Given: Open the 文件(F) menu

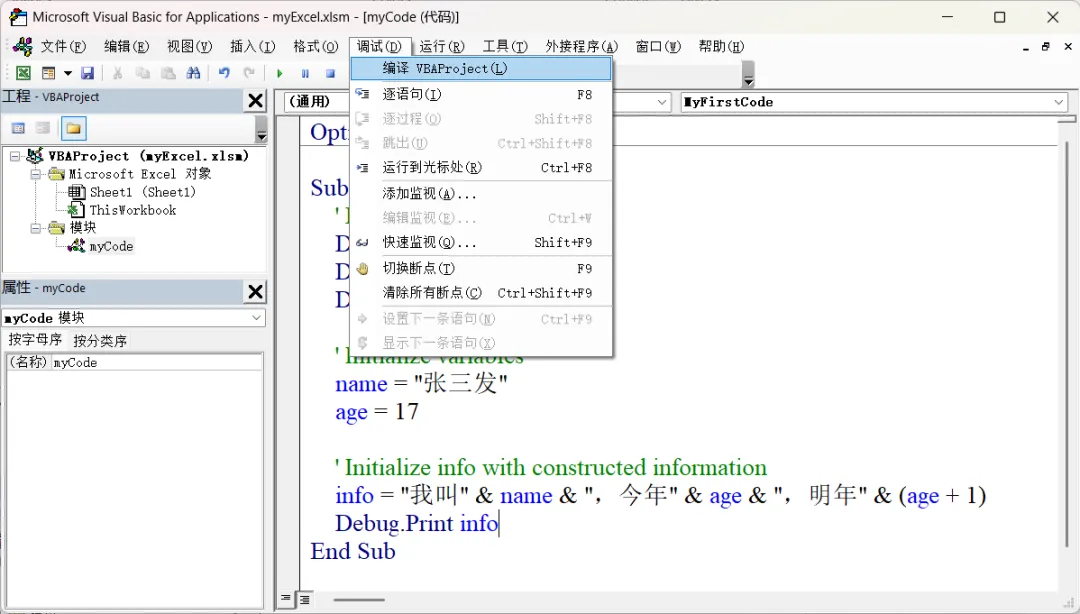Looking at the screenshot, I should tap(63, 46).
